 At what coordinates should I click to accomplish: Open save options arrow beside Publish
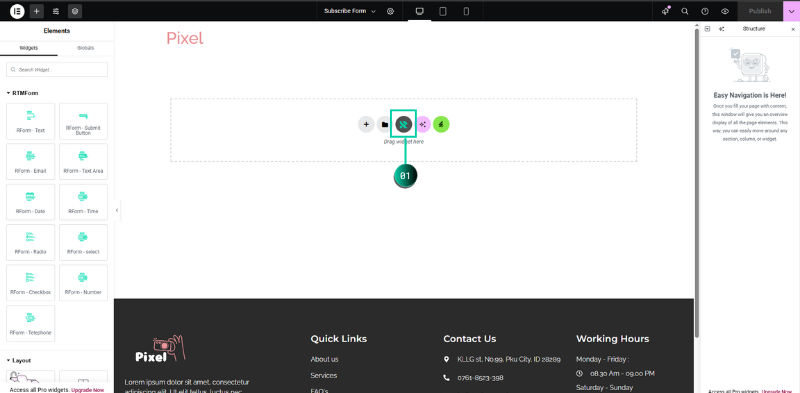pos(791,11)
